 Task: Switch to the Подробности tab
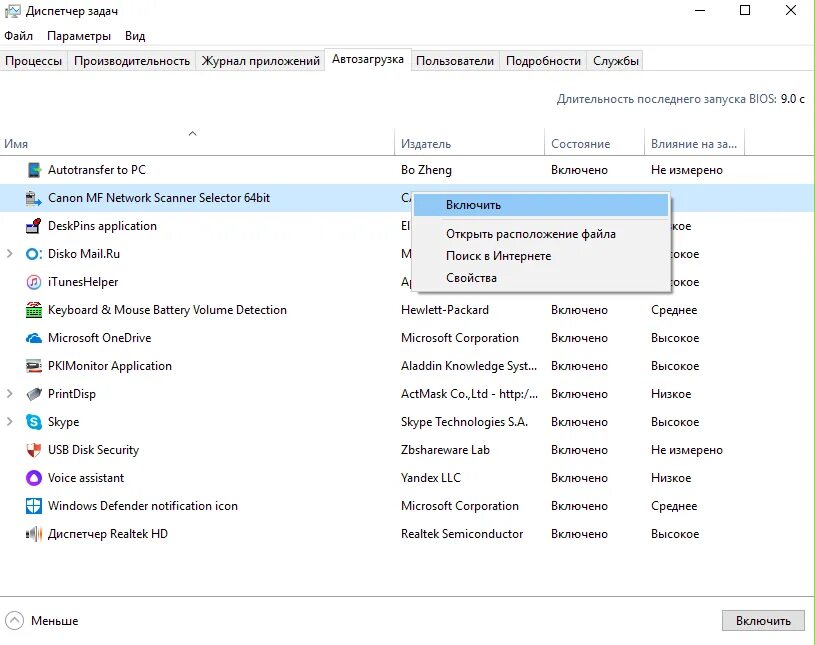tap(543, 61)
